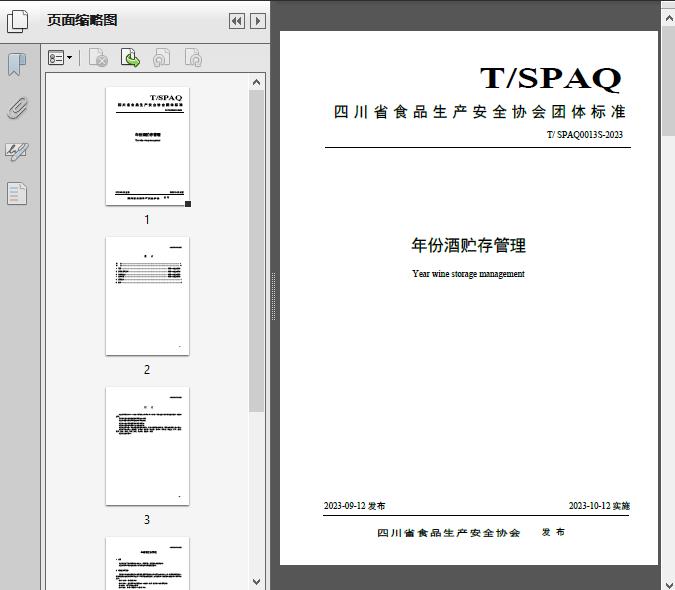Click the 四川省食品生产安全协会团体标准 heading
The width and height of the screenshot is (675, 590).
pos(480,112)
